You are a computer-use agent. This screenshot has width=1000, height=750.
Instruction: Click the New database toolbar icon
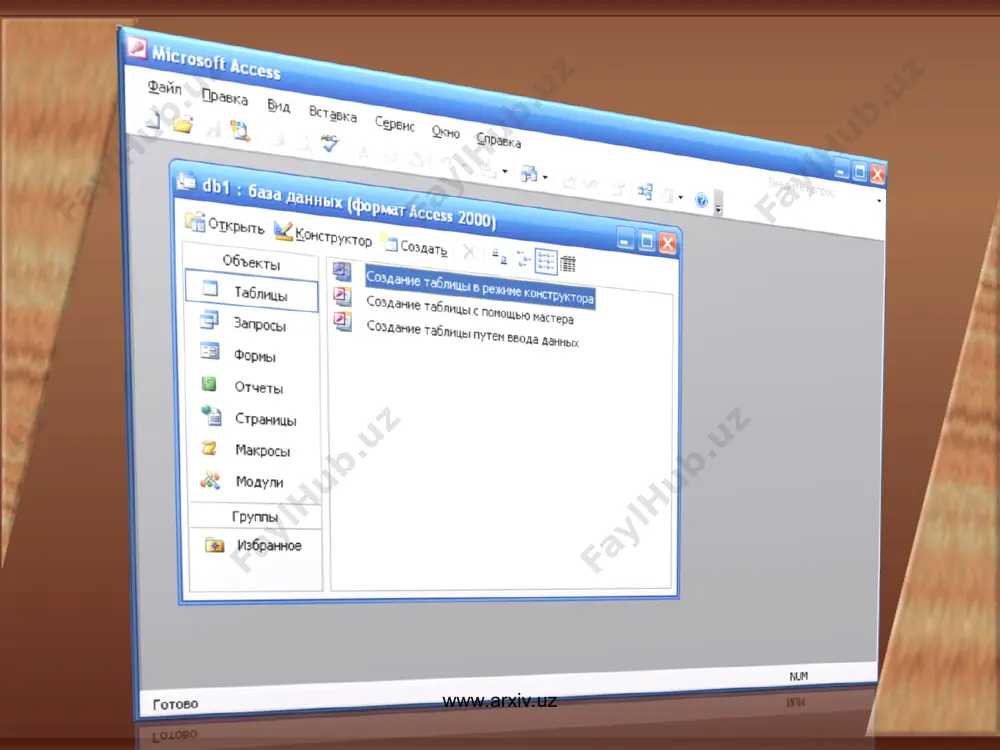coord(153,119)
